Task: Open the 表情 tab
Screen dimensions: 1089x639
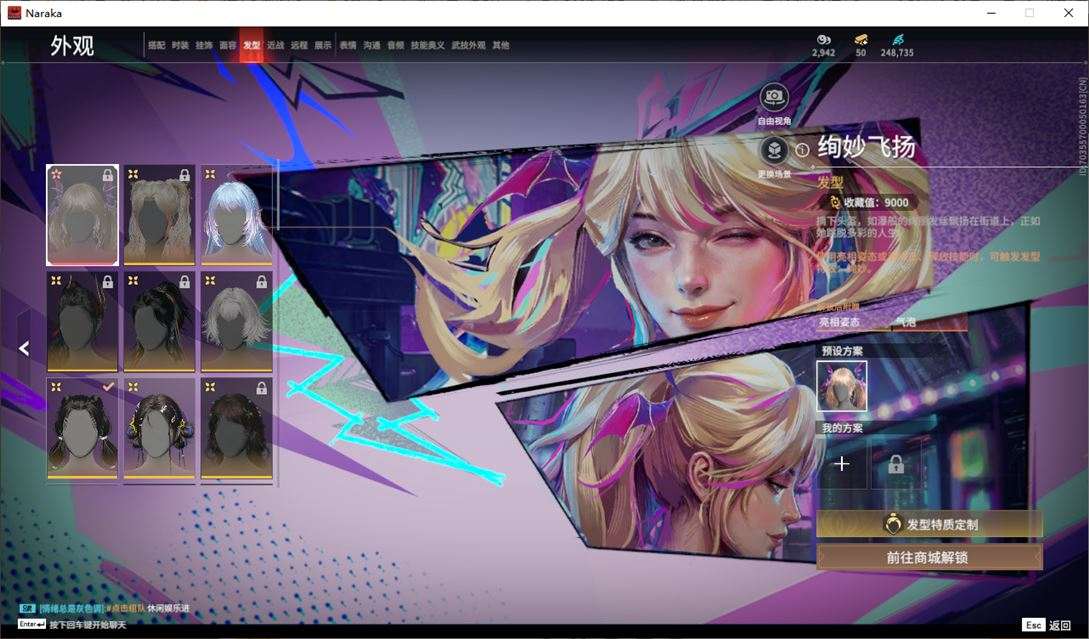Action: click(x=348, y=45)
